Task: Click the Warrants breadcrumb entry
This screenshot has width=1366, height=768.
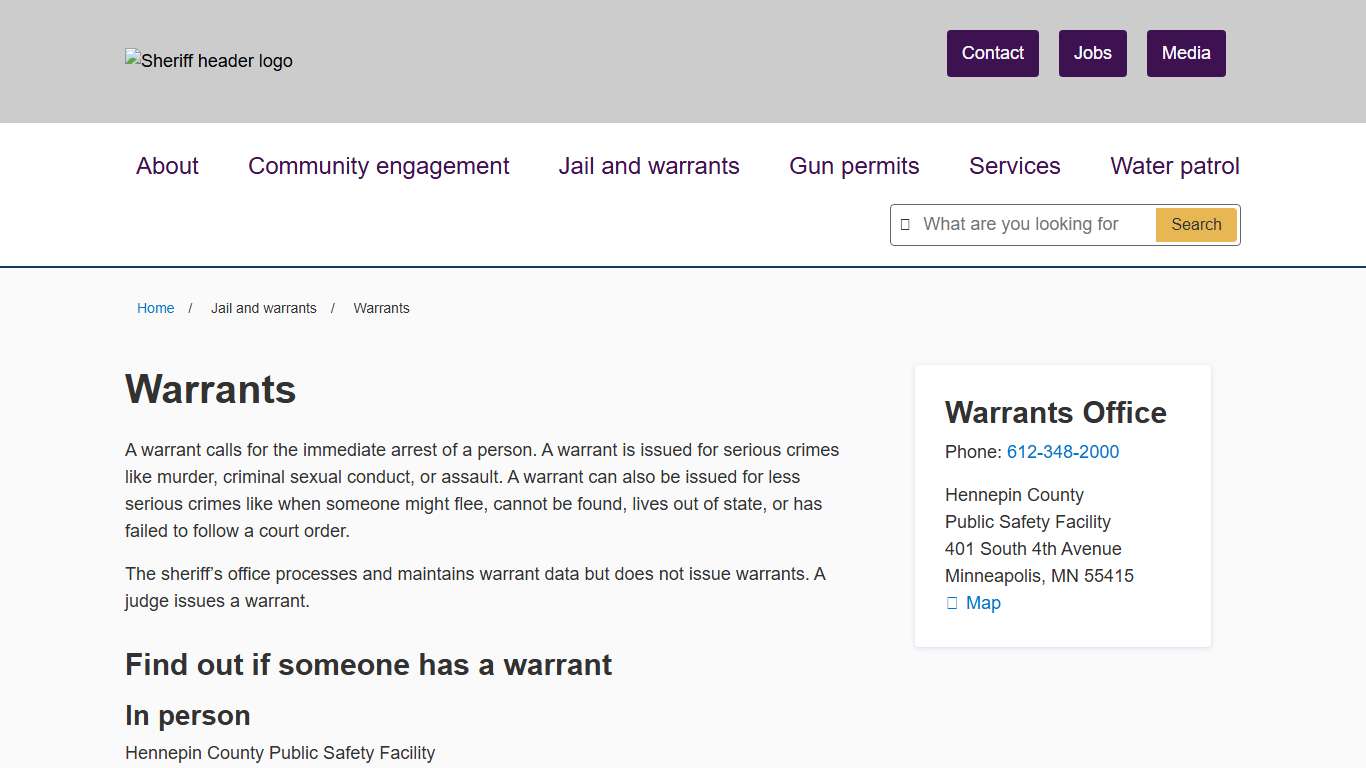Action: [x=381, y=308]
